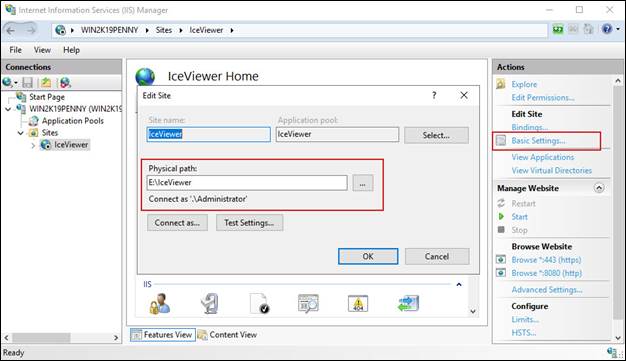Click the Limits... link
626x361 pixels.
[525, 319]
